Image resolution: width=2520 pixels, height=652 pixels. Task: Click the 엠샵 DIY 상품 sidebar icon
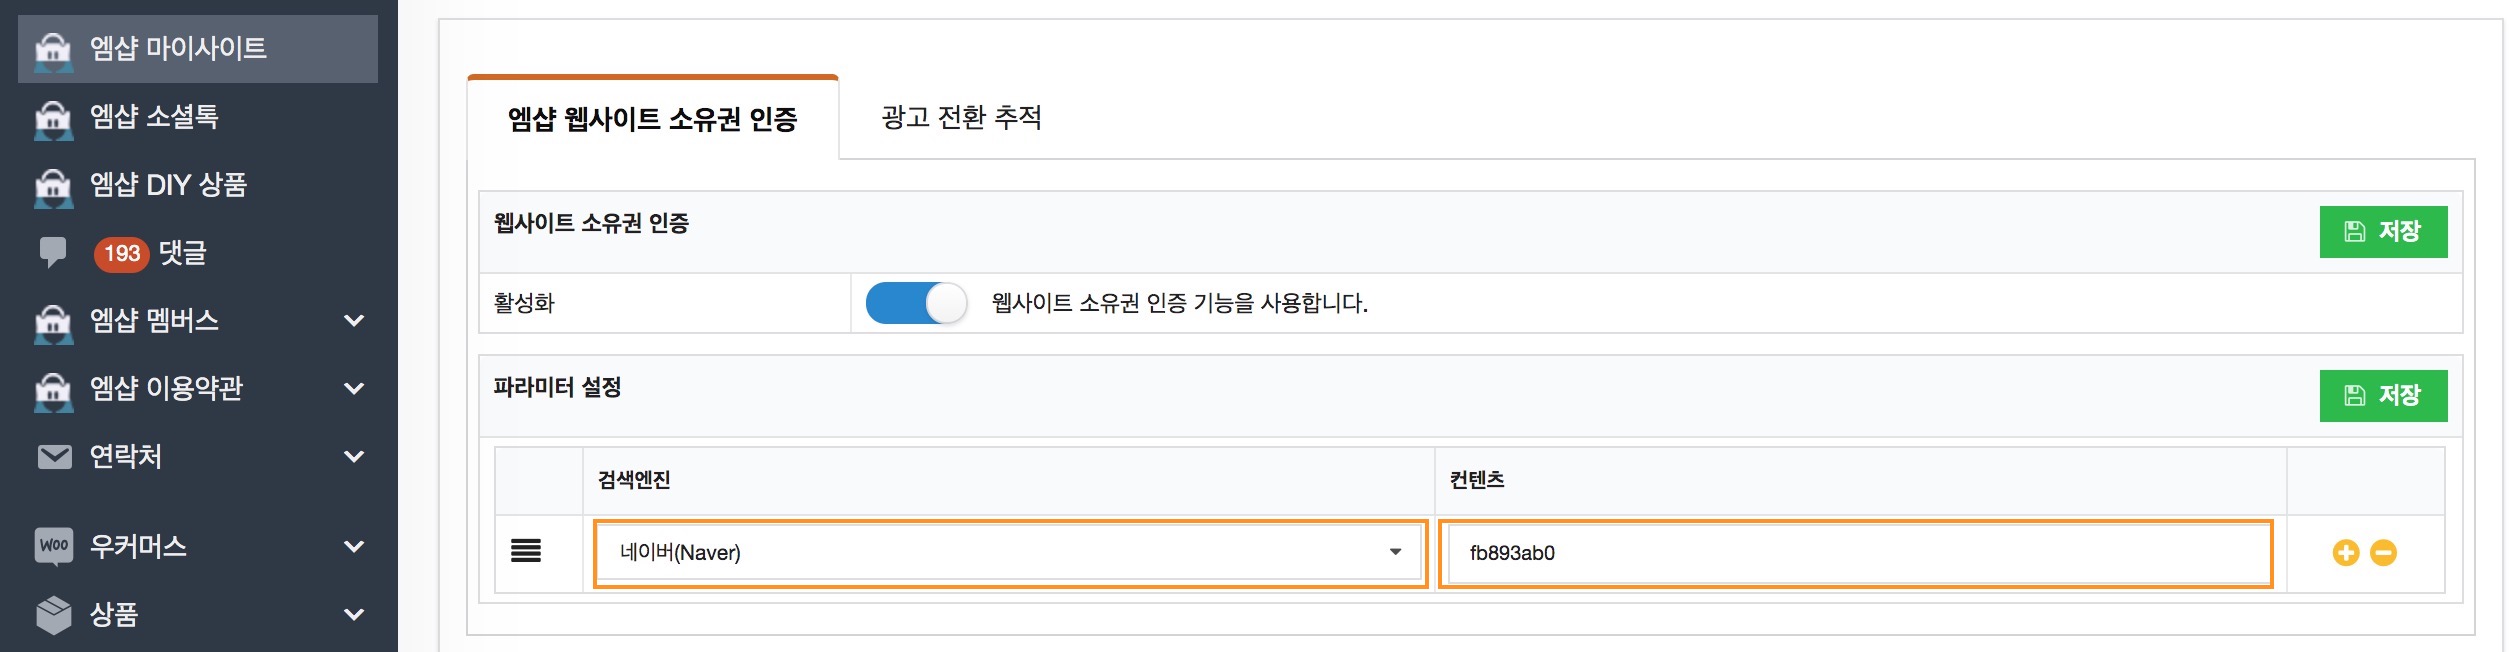53,186
